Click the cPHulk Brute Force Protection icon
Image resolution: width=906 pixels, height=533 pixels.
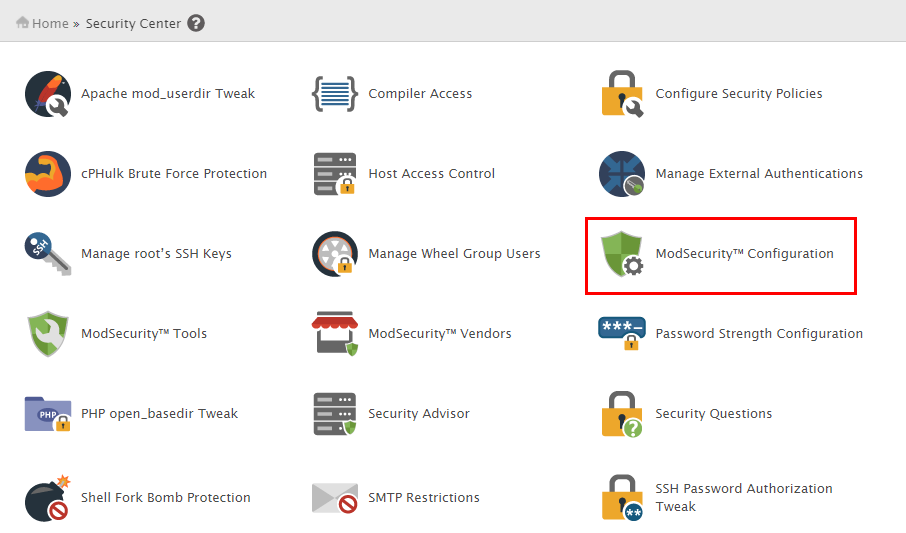pos(47,174)
